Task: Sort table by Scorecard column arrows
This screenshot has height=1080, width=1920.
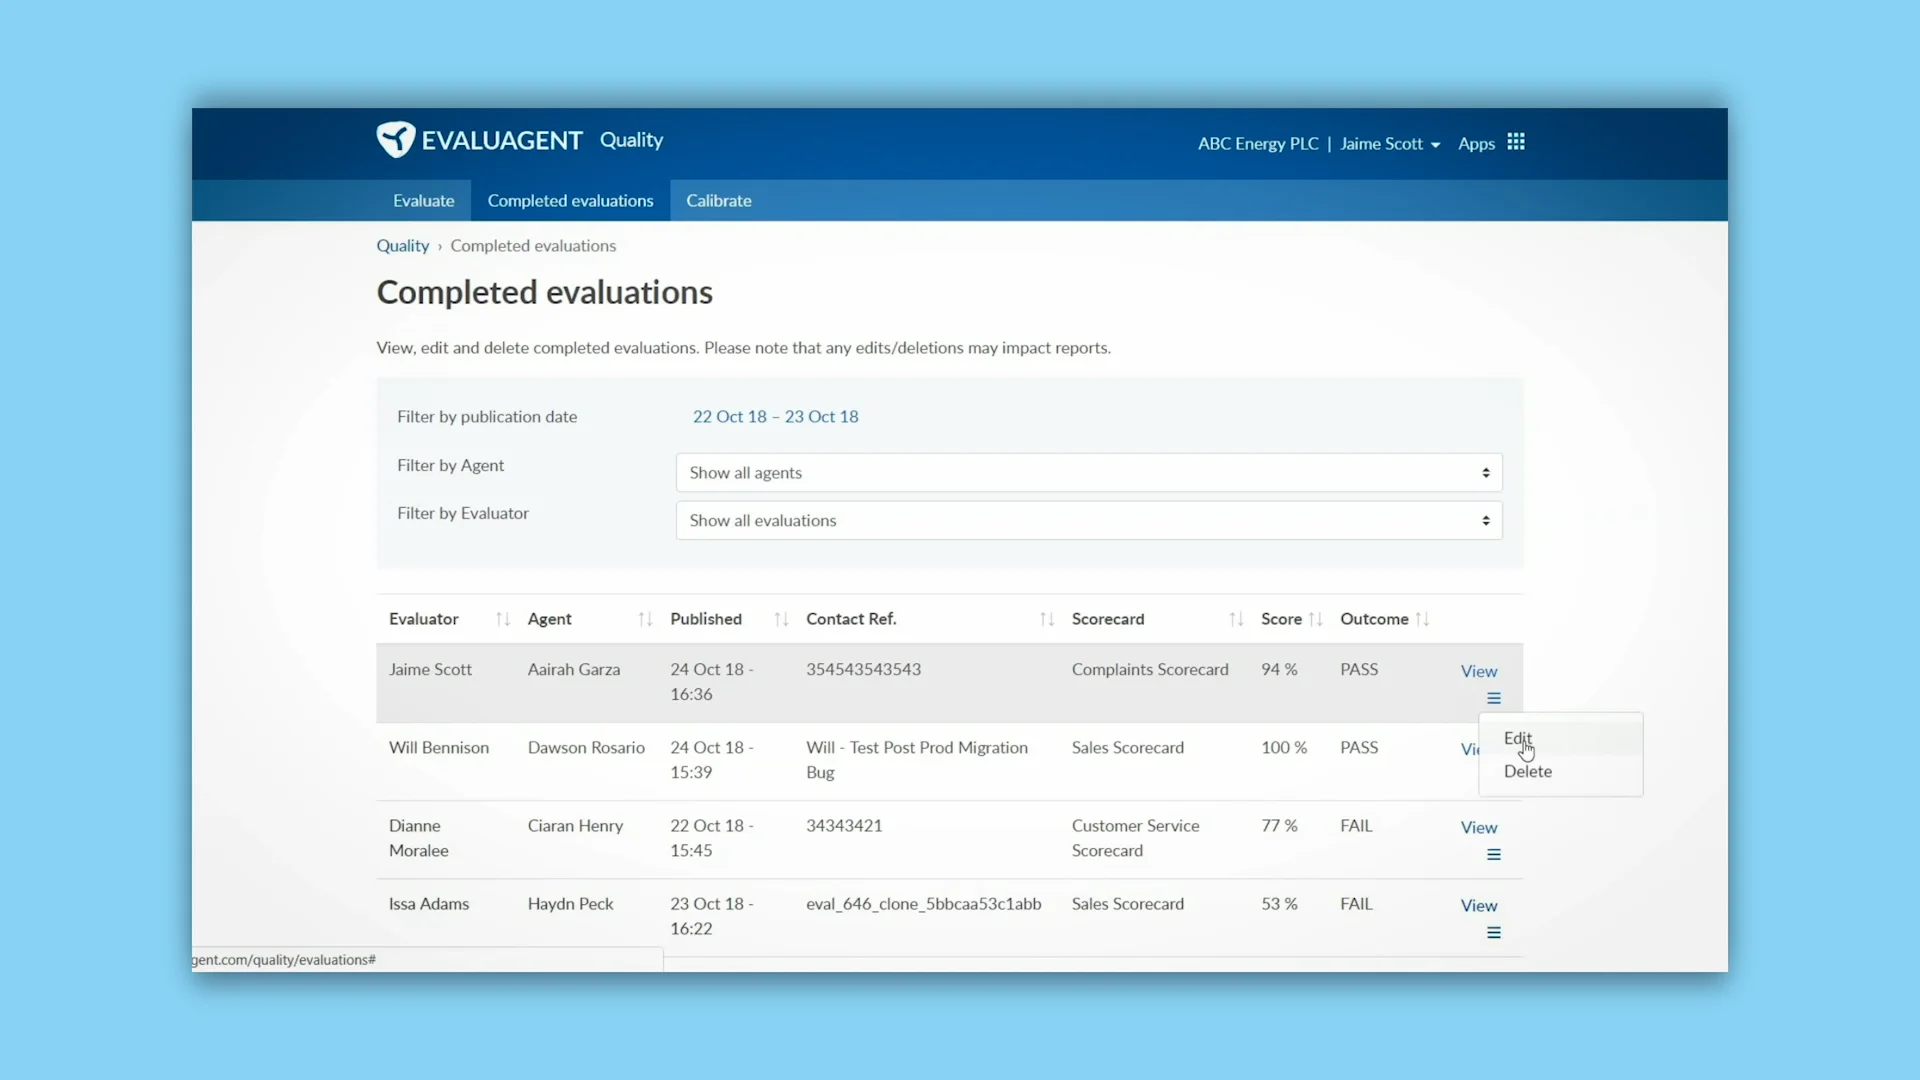Action: click(x=1236, y=620)
